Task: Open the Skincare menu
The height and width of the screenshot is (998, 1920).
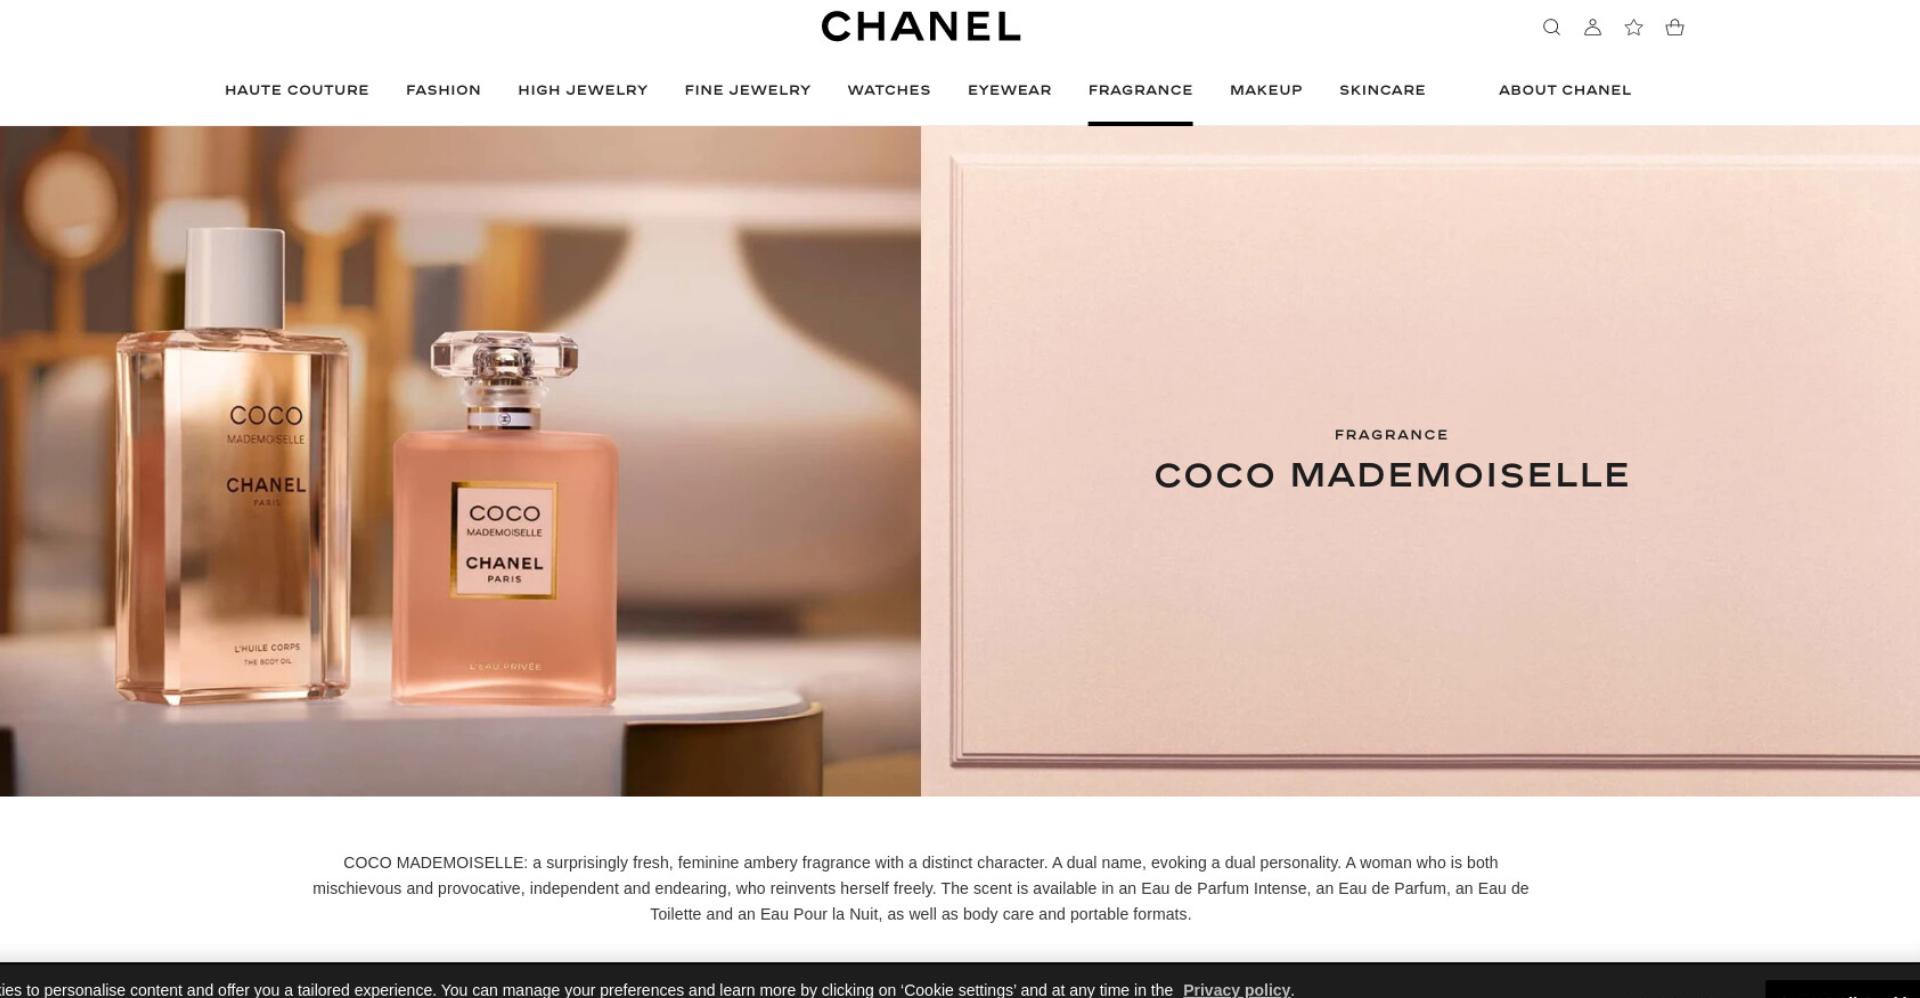Action: pyautogui.click(x=1382, y=90)
